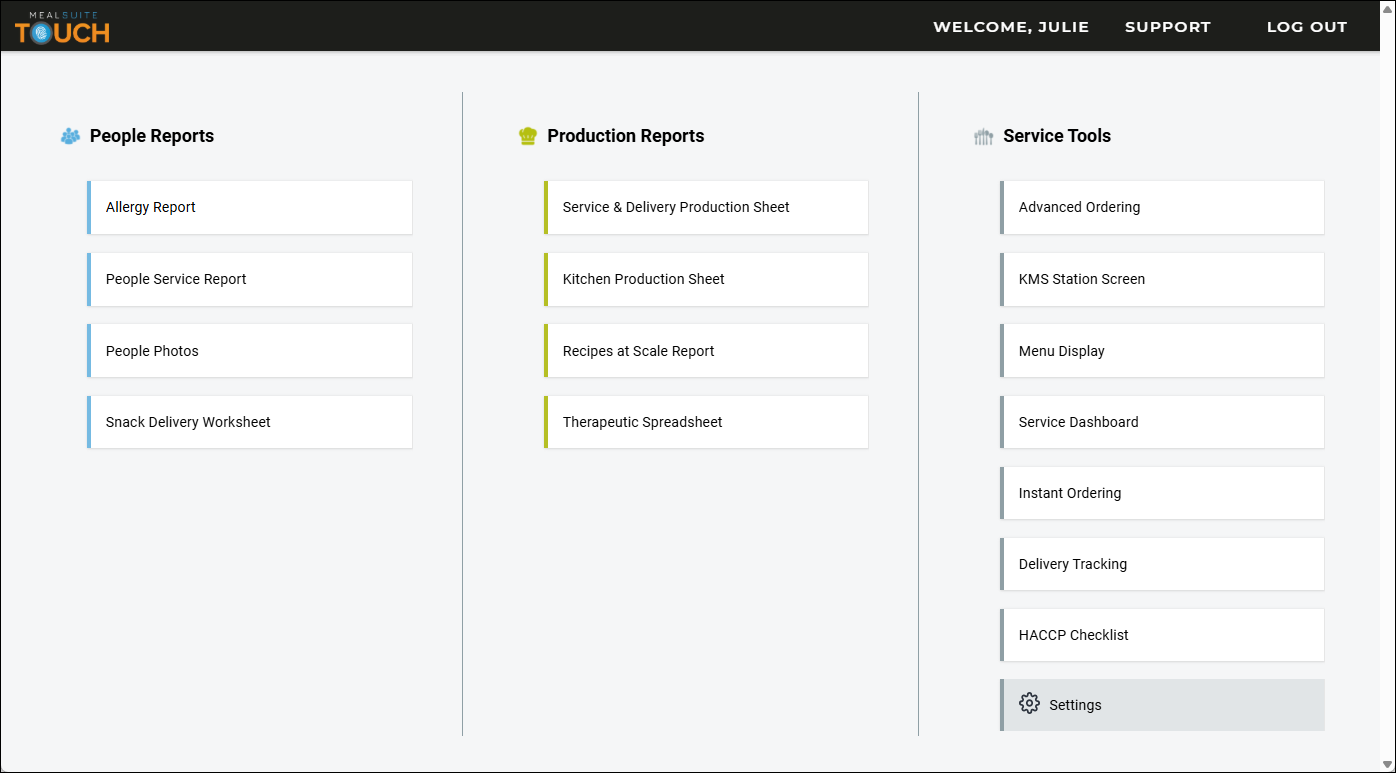Go to Advanced Ordering
Screen dimensions: 1396x773
click(1162, 207)
